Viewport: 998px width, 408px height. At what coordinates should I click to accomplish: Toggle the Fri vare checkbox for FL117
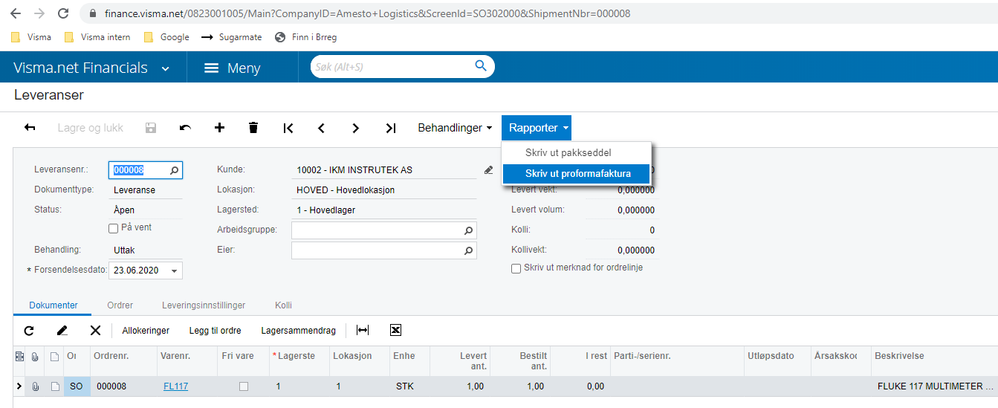243,386
